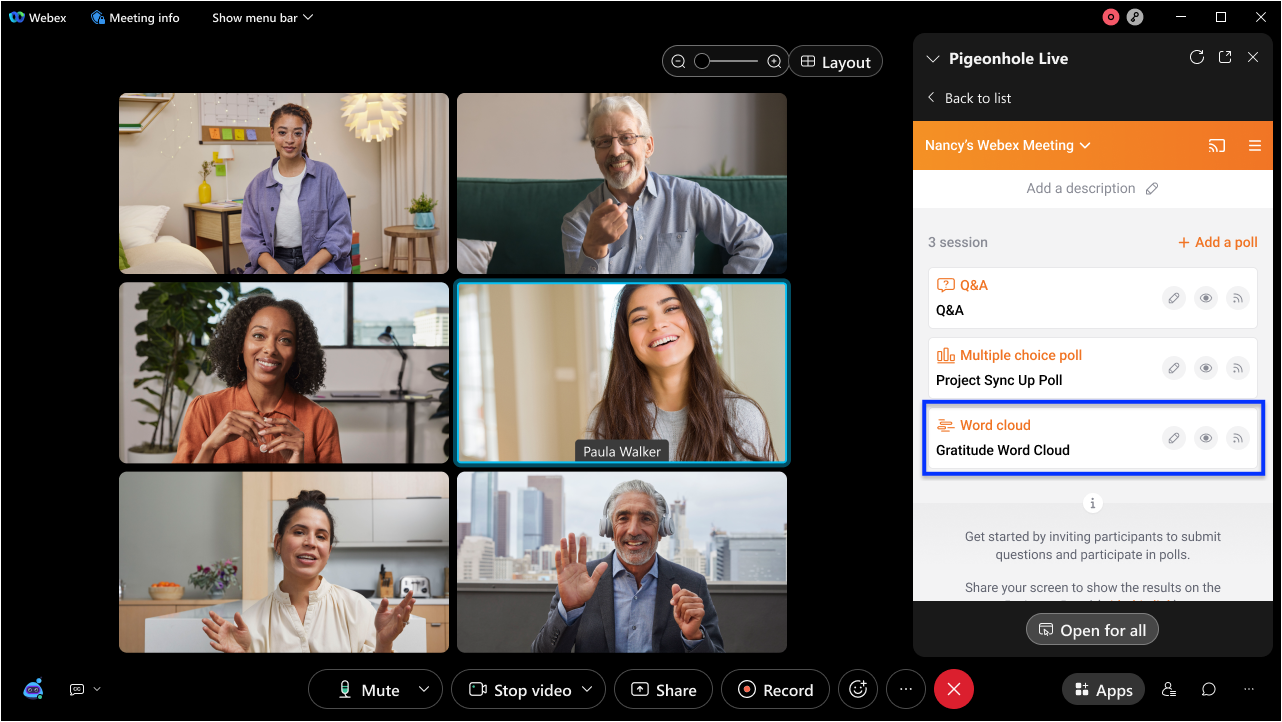1282x722 pixels.
Task: Click Add a poll
Action: pos(1218,242)
